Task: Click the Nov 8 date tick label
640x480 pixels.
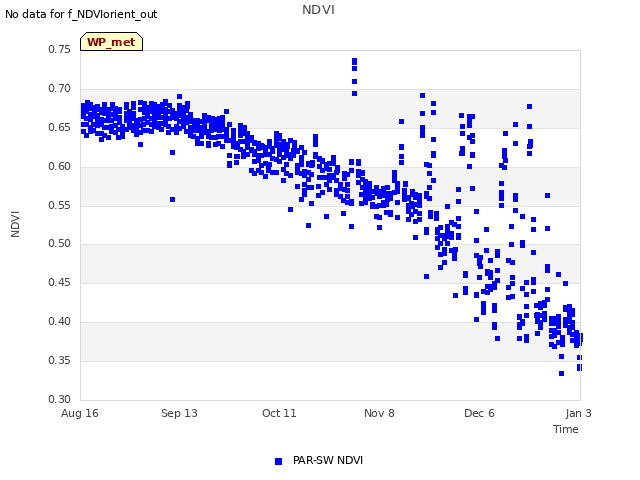Action: point(379,413)
